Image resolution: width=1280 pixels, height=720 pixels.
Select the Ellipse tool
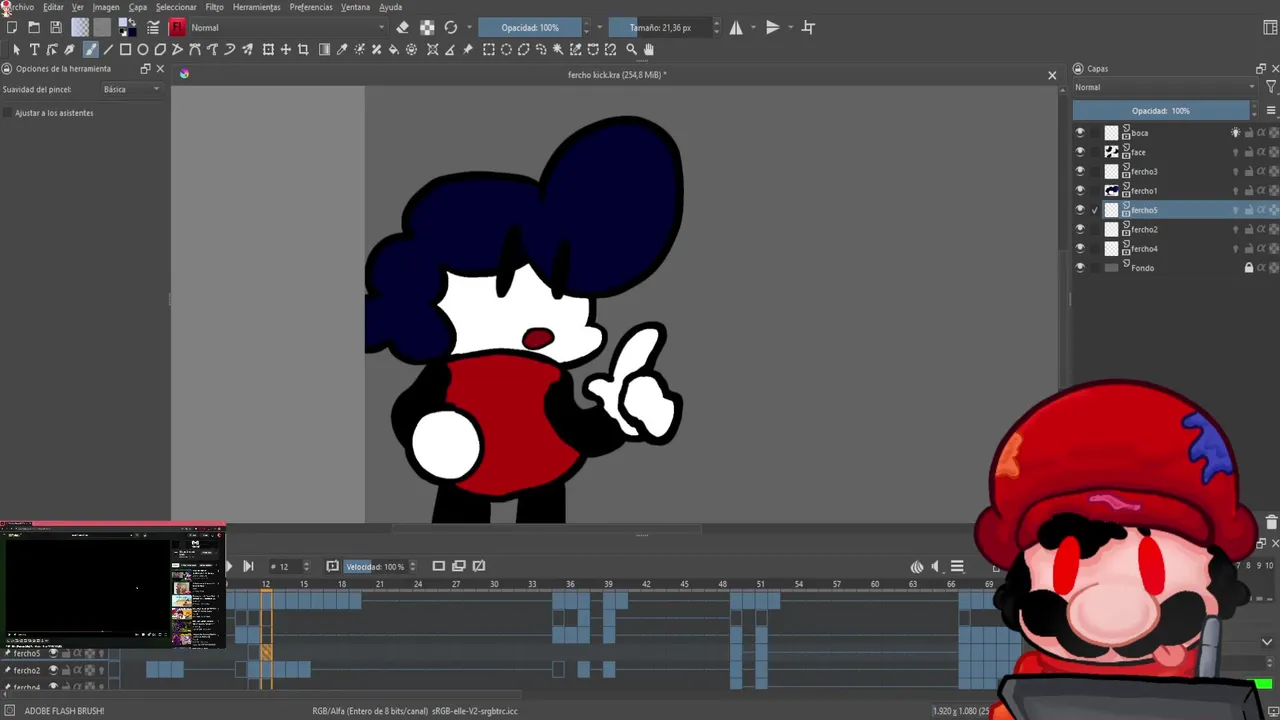pyautogui.click(x=143, y=49)
